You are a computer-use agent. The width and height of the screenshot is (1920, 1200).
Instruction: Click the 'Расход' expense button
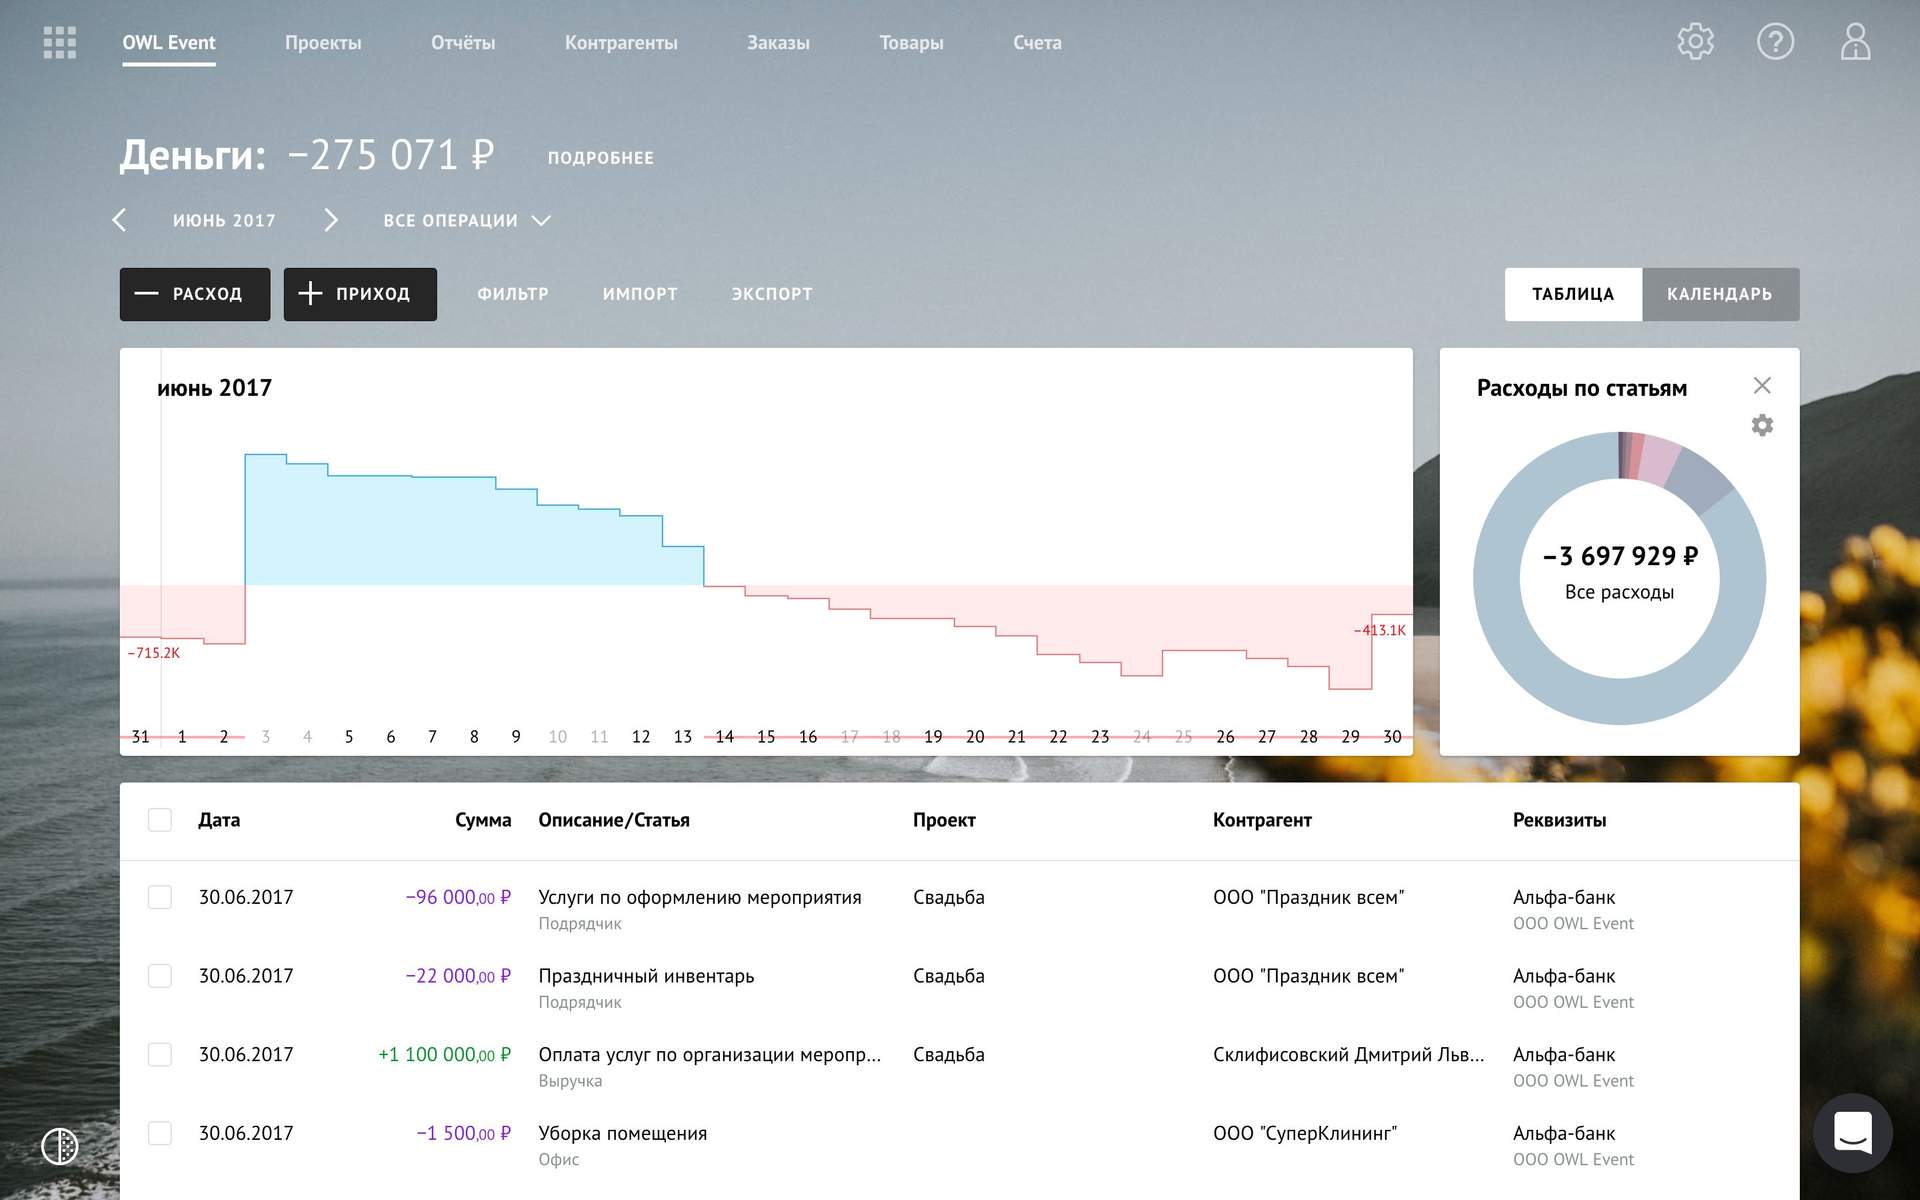[195, 294]
